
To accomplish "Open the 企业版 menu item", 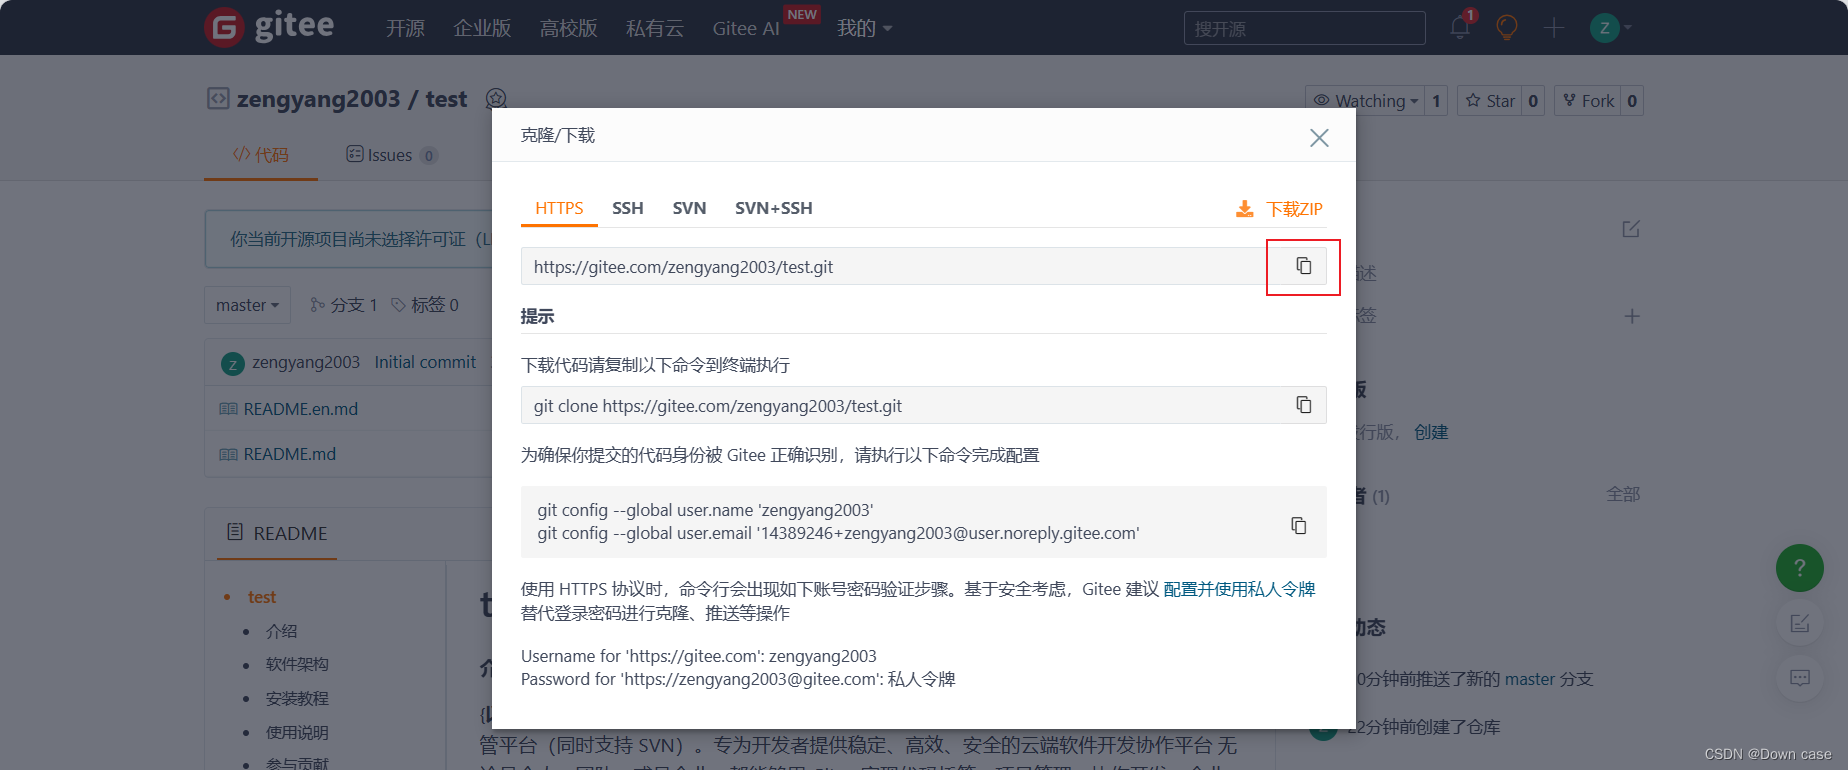I will (x=482, y=28).
